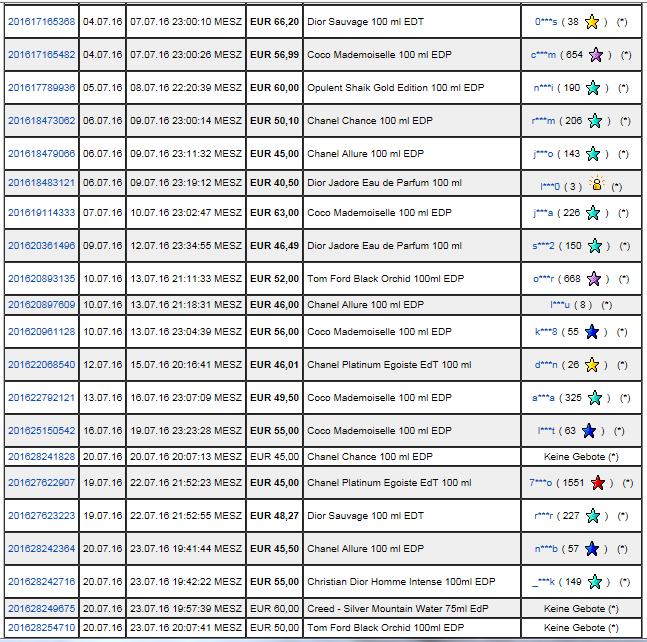Open item 201628242364
Viewport: 647px width, 642px height.
click(42, 548)
